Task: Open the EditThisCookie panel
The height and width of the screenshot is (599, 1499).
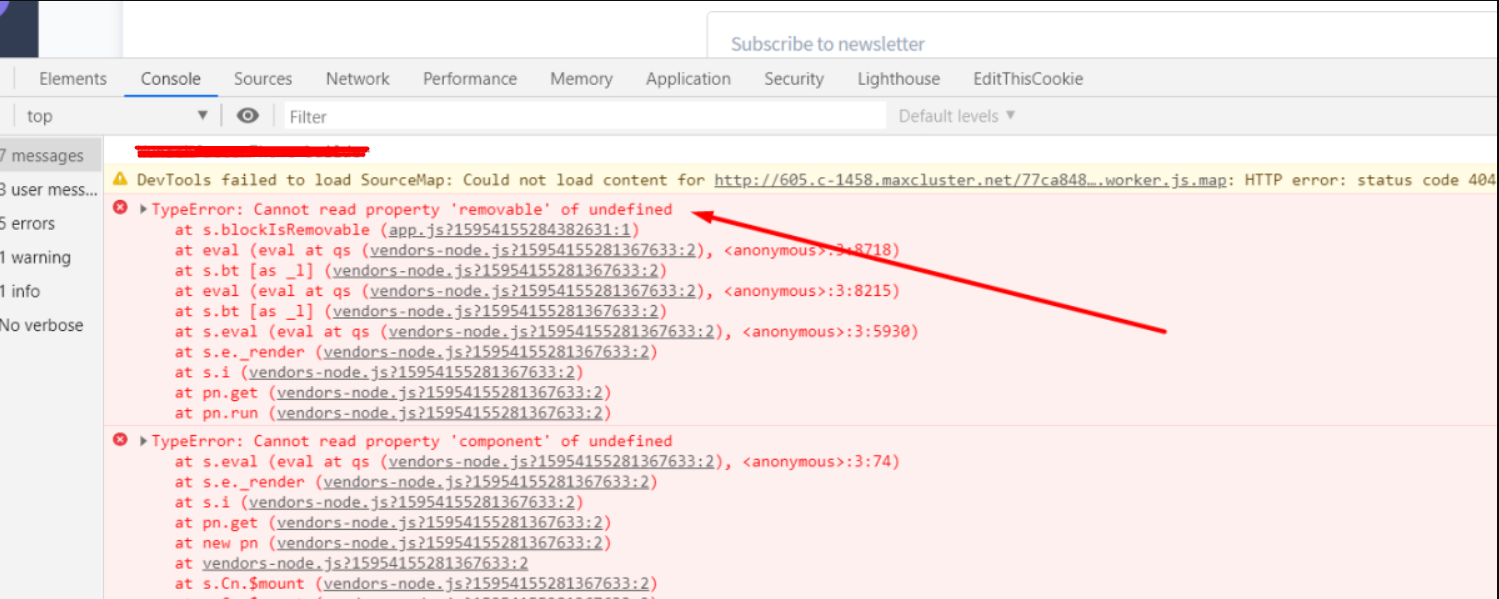Action: [x=1027, y=78]
